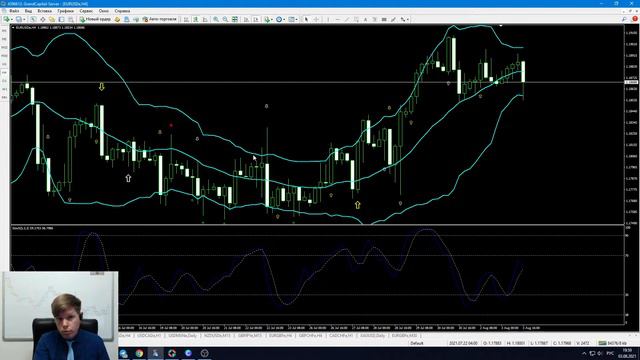Switch to the XAUUSD,Daily chart tab
Viewport: 640px width, 360px height.
coord(372,336)
